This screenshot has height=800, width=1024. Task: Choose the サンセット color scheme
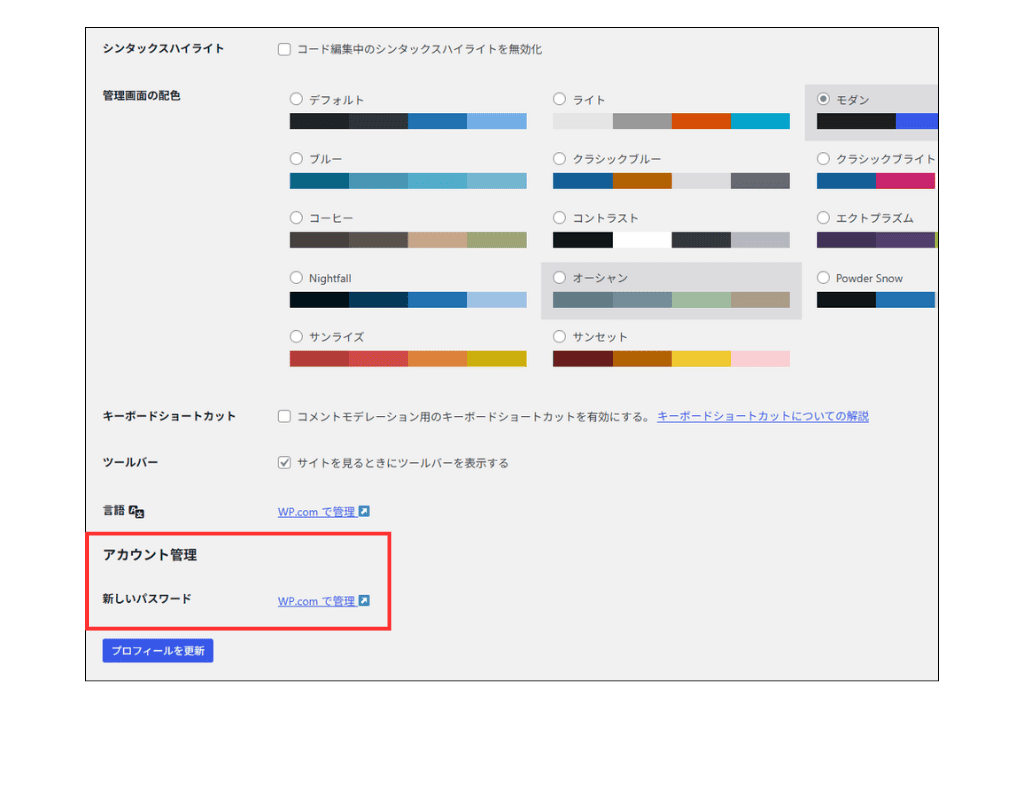click(x=559, y=336)
